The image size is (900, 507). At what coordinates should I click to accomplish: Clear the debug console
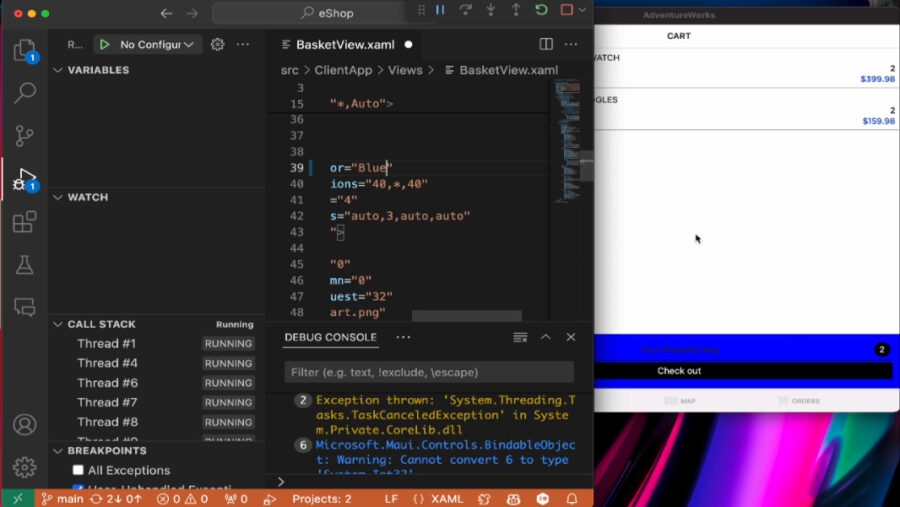pyautogui.click(x=520, y=337)
